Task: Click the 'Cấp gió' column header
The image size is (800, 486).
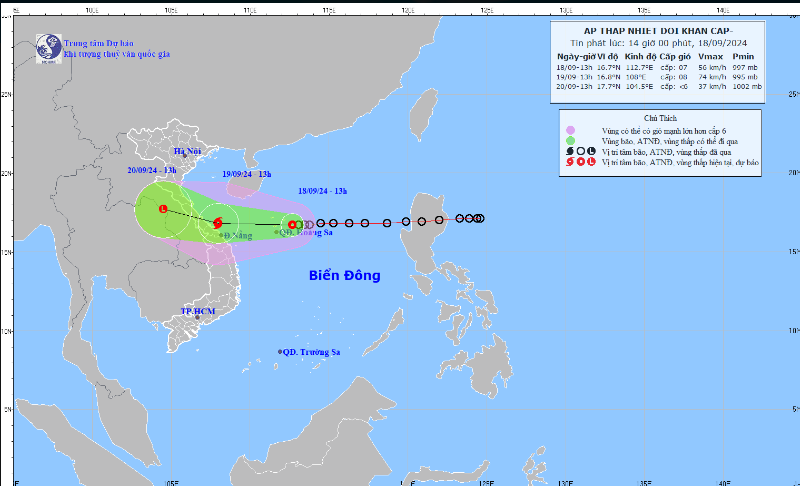Action: tap(675, 57)
